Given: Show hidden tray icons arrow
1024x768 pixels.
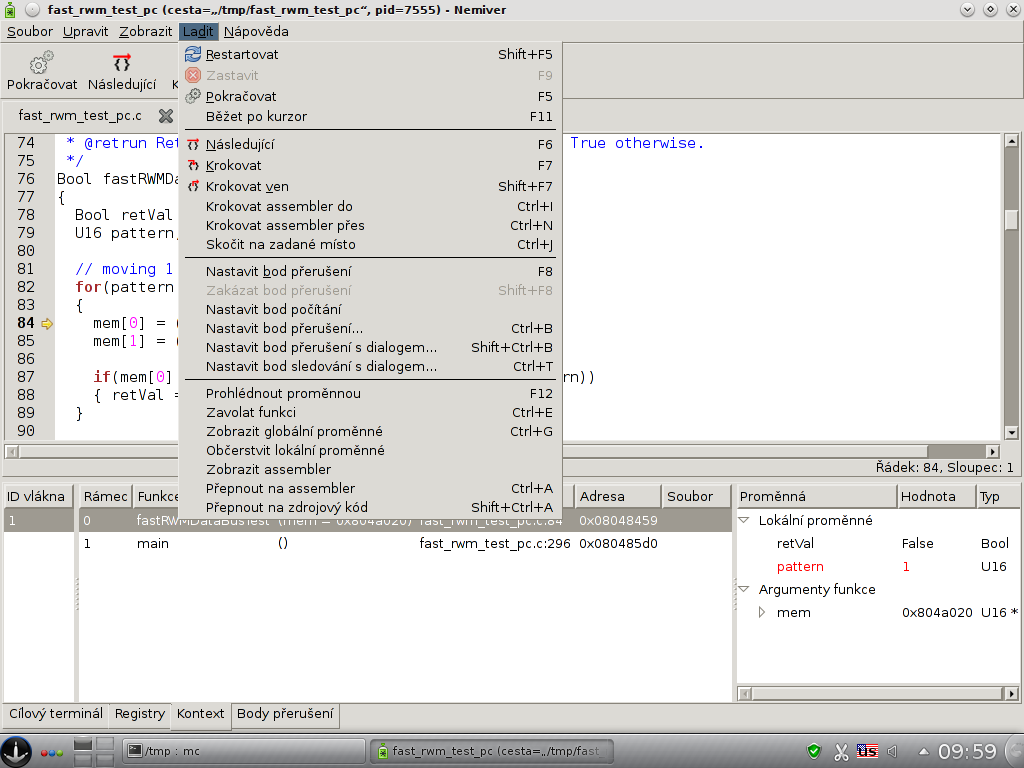Looking at the screenshot, I should click(x=923, y=751).
